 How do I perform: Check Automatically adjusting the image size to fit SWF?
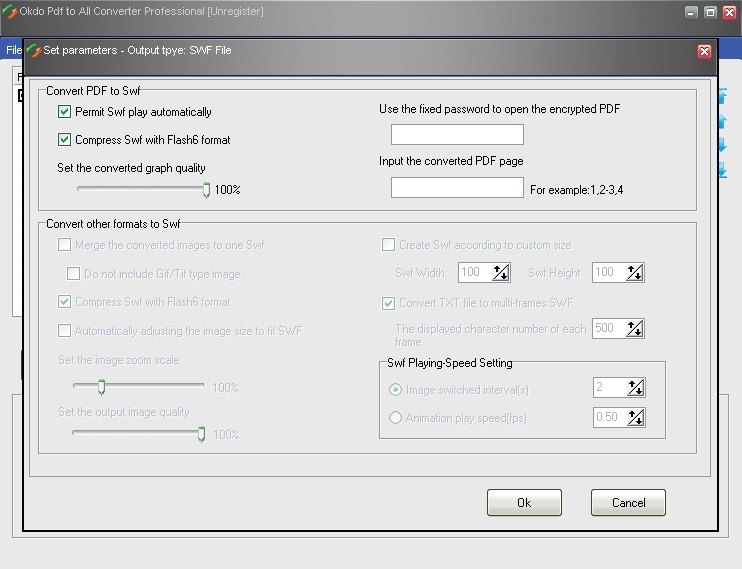64,330
